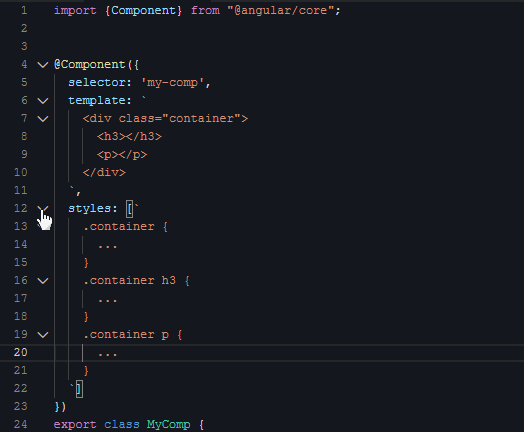Fold the div container block at line 7
This screenshot has width=524, height=432.
click(x=43, y=119)
